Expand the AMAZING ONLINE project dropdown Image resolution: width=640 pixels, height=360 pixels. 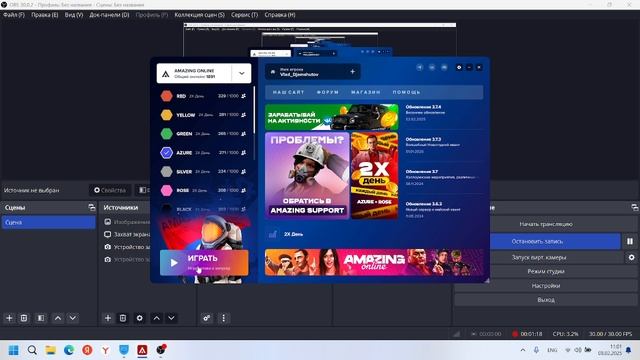coord(242,73)
